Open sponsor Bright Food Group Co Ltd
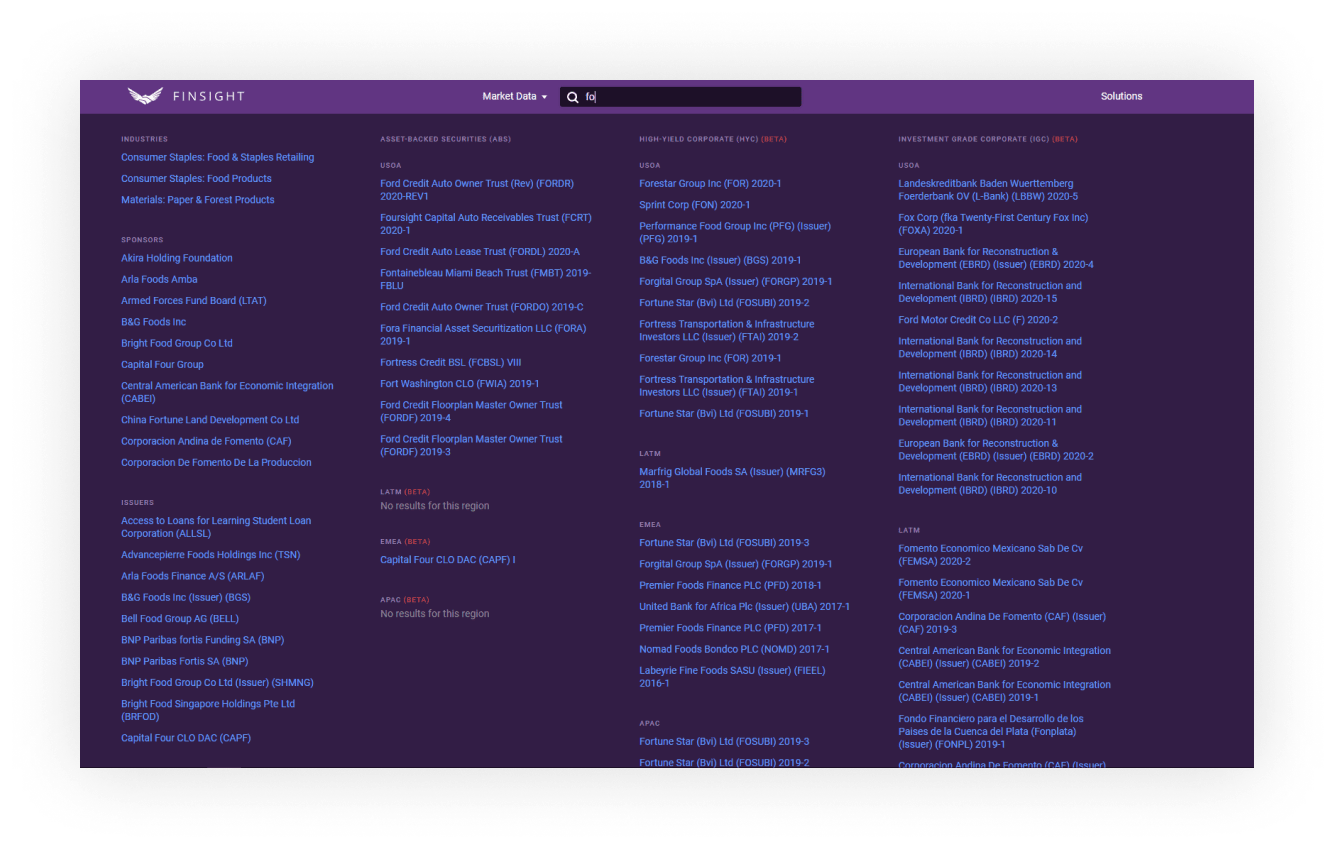The width and height of the screenshot is (1334, 848). [176, 343]
